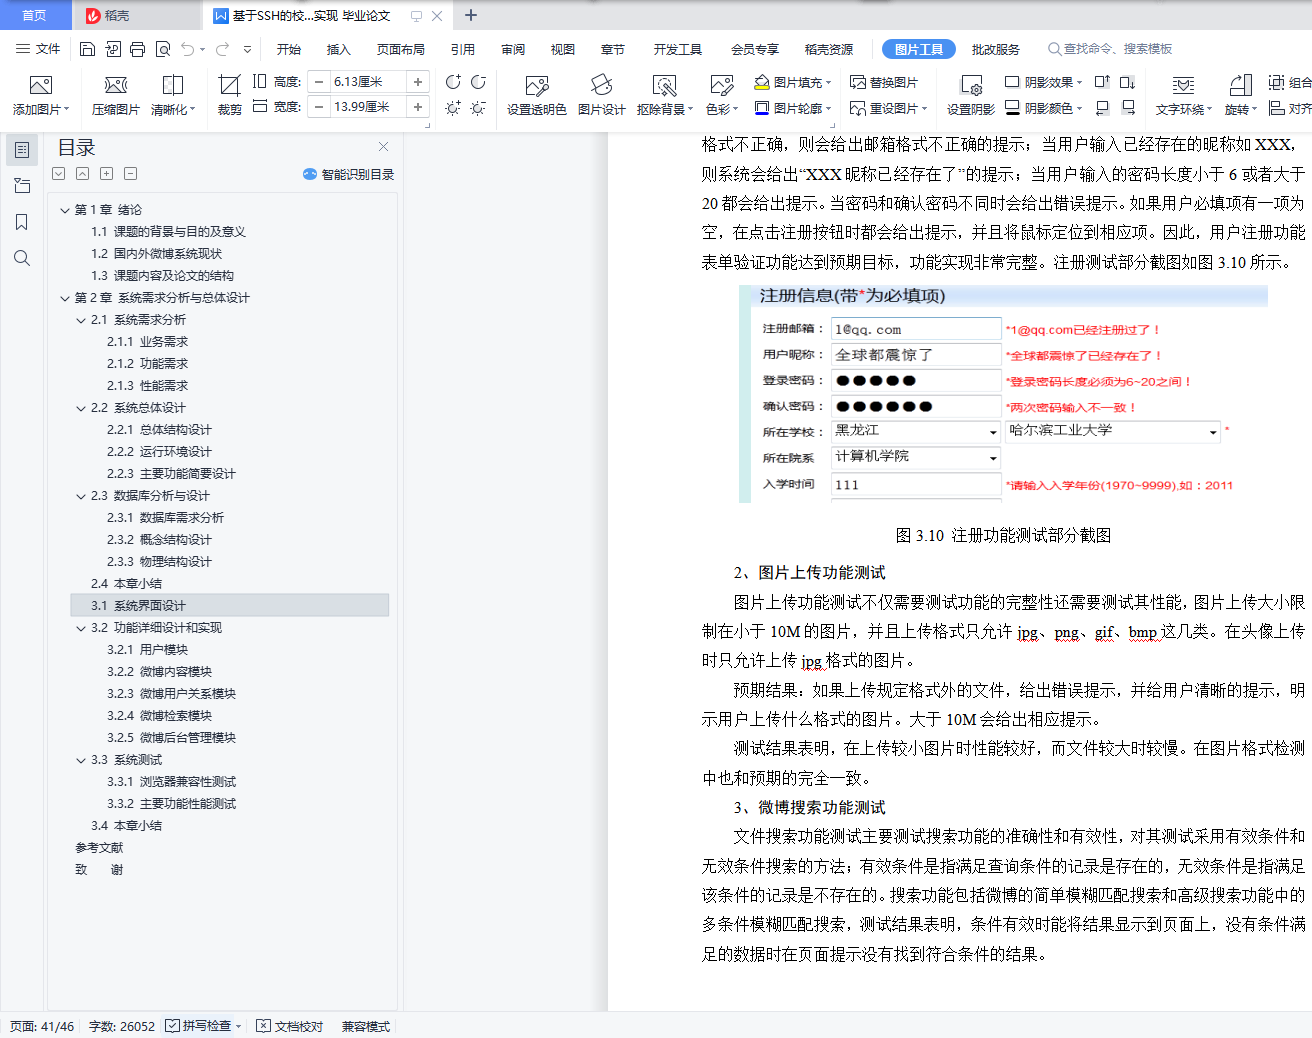This screenshot has height=1038, width=1312.
Task: Open 图片设计 picture design
Action: point(602,96)
